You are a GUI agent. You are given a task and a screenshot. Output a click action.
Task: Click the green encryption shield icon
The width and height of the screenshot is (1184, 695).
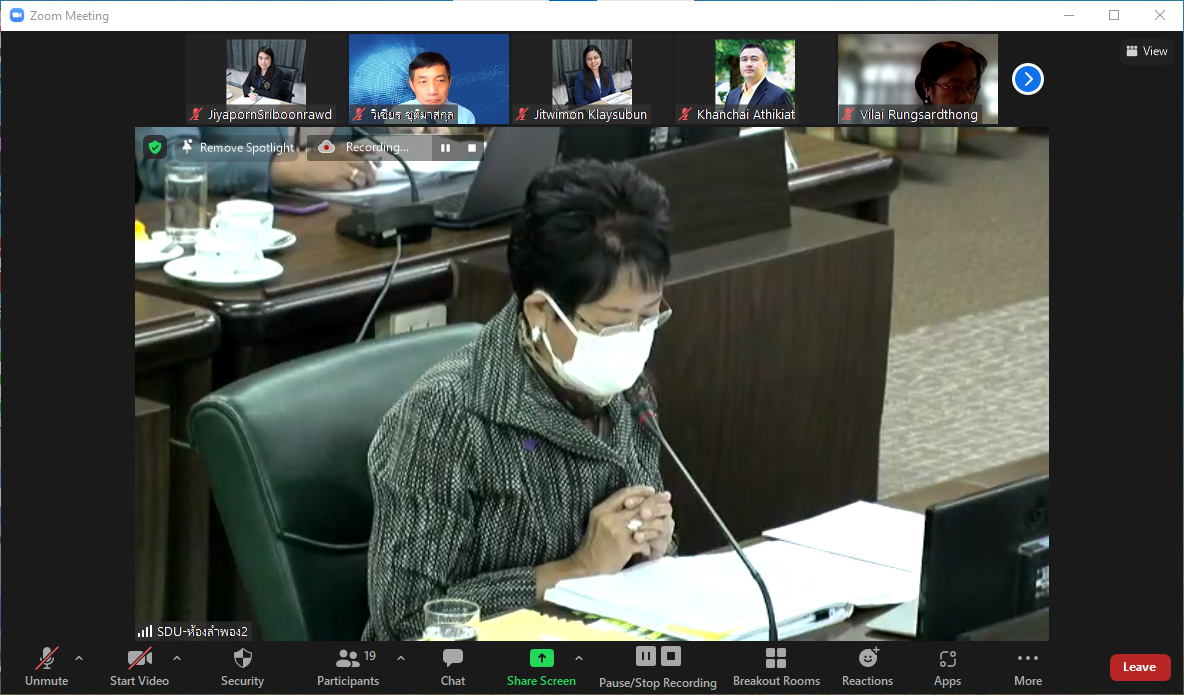(x=155, y=147)
